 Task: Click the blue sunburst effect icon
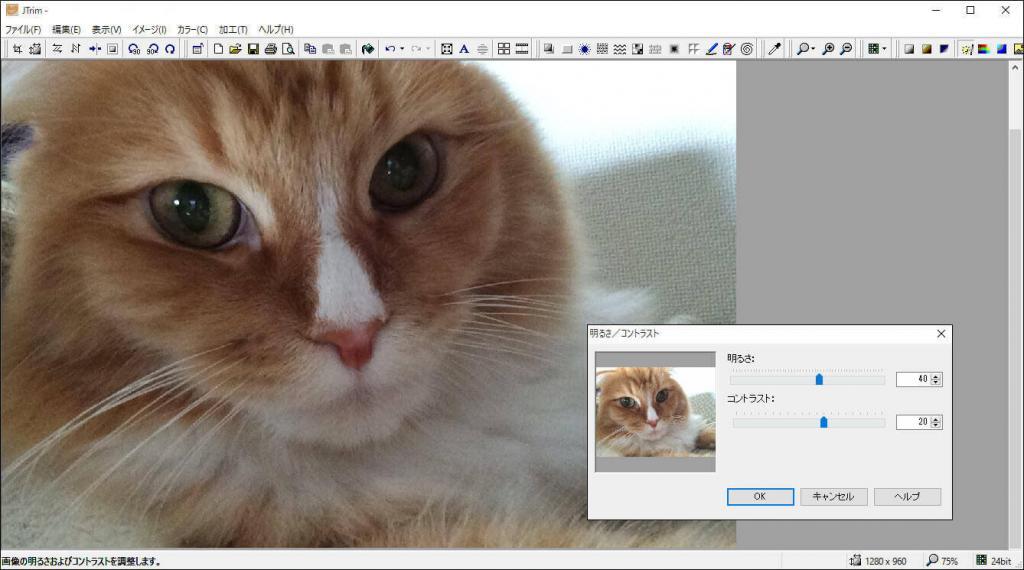pos(584,49)
